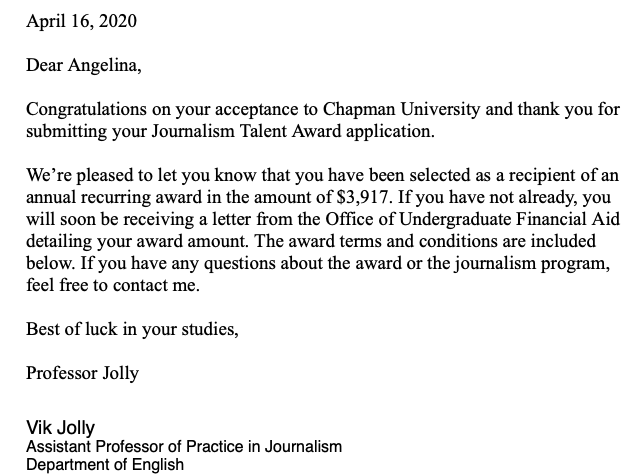Click the line "Department of English"
This screenshot has height=475, width=640.
[x=105, y=464]
